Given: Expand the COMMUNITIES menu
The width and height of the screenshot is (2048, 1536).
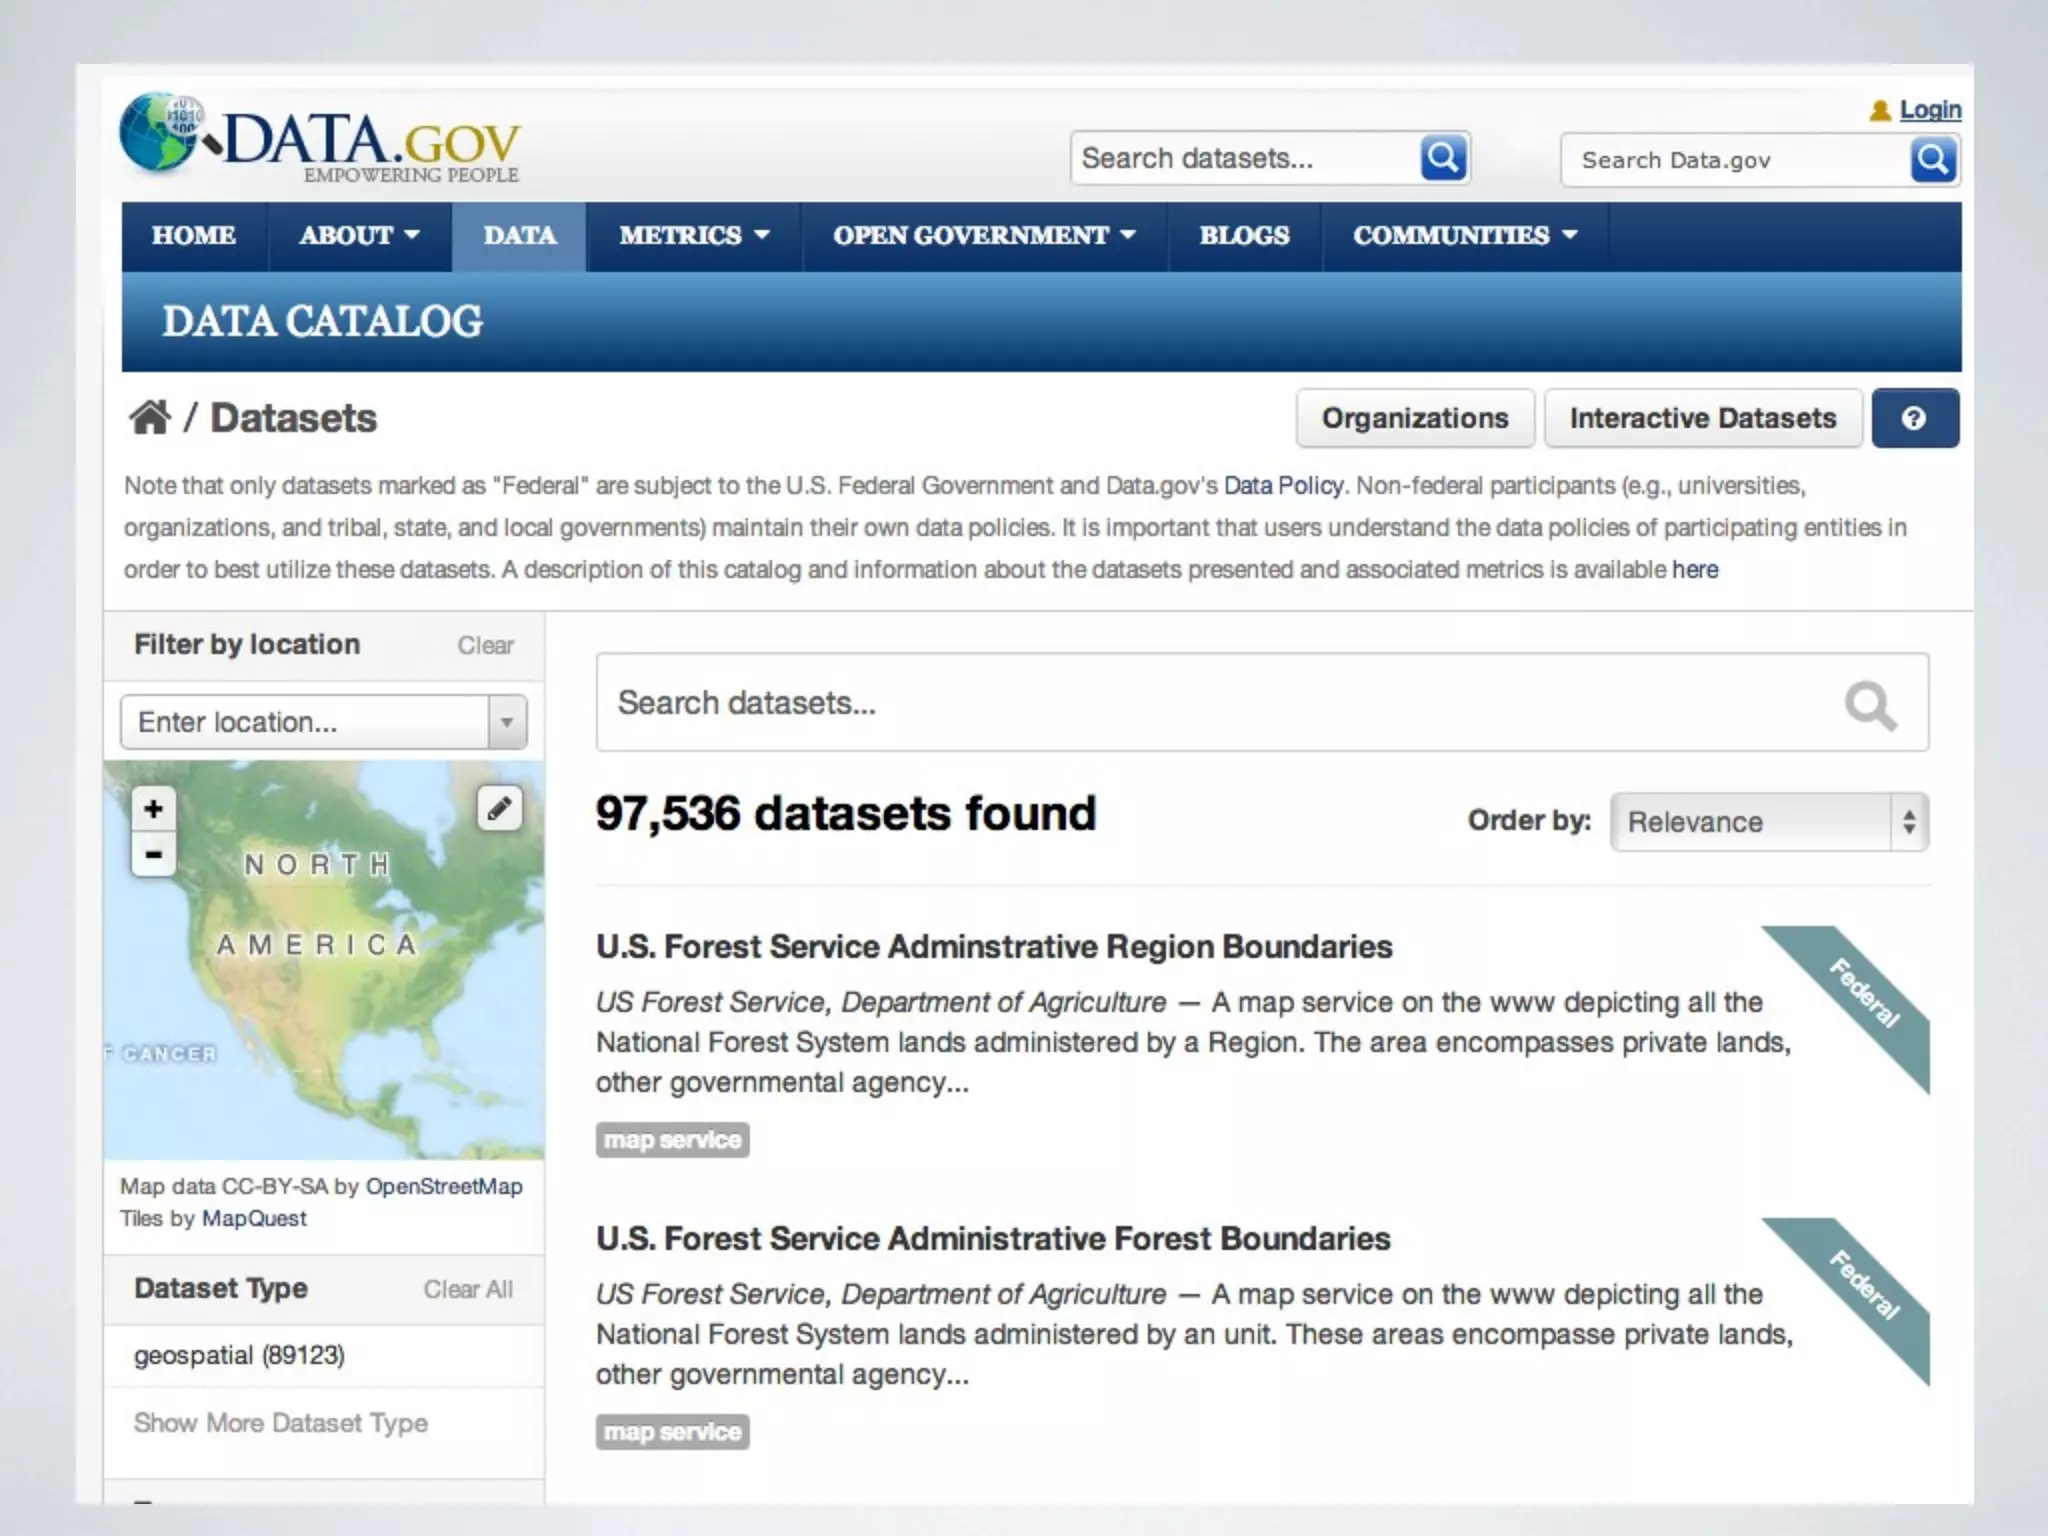Looking at the screenshot, I should pyautogui.click(x=1464, y=236).
